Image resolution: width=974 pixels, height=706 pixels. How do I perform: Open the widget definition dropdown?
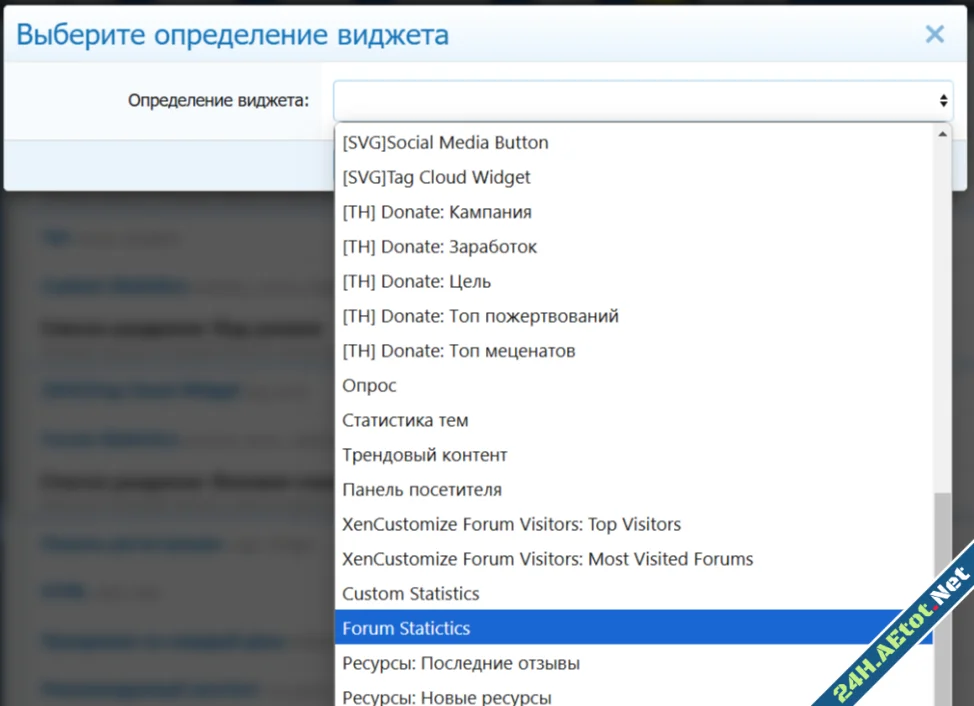click(642, 100)
